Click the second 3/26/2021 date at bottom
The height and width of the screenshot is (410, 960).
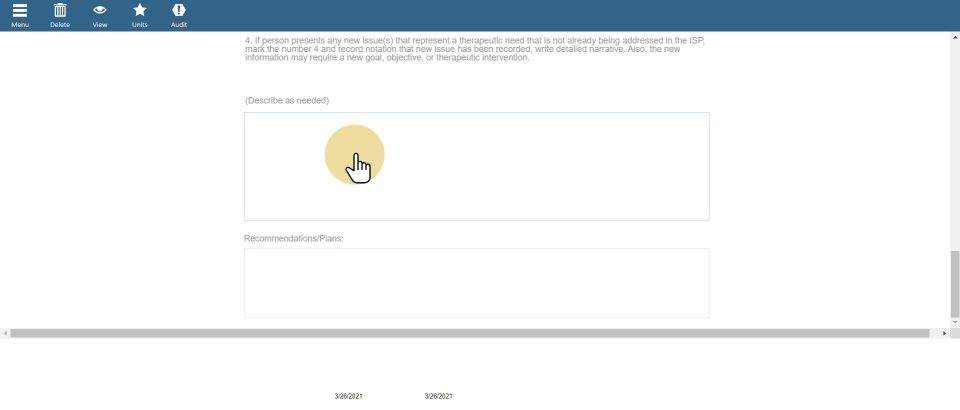(438, 397)
